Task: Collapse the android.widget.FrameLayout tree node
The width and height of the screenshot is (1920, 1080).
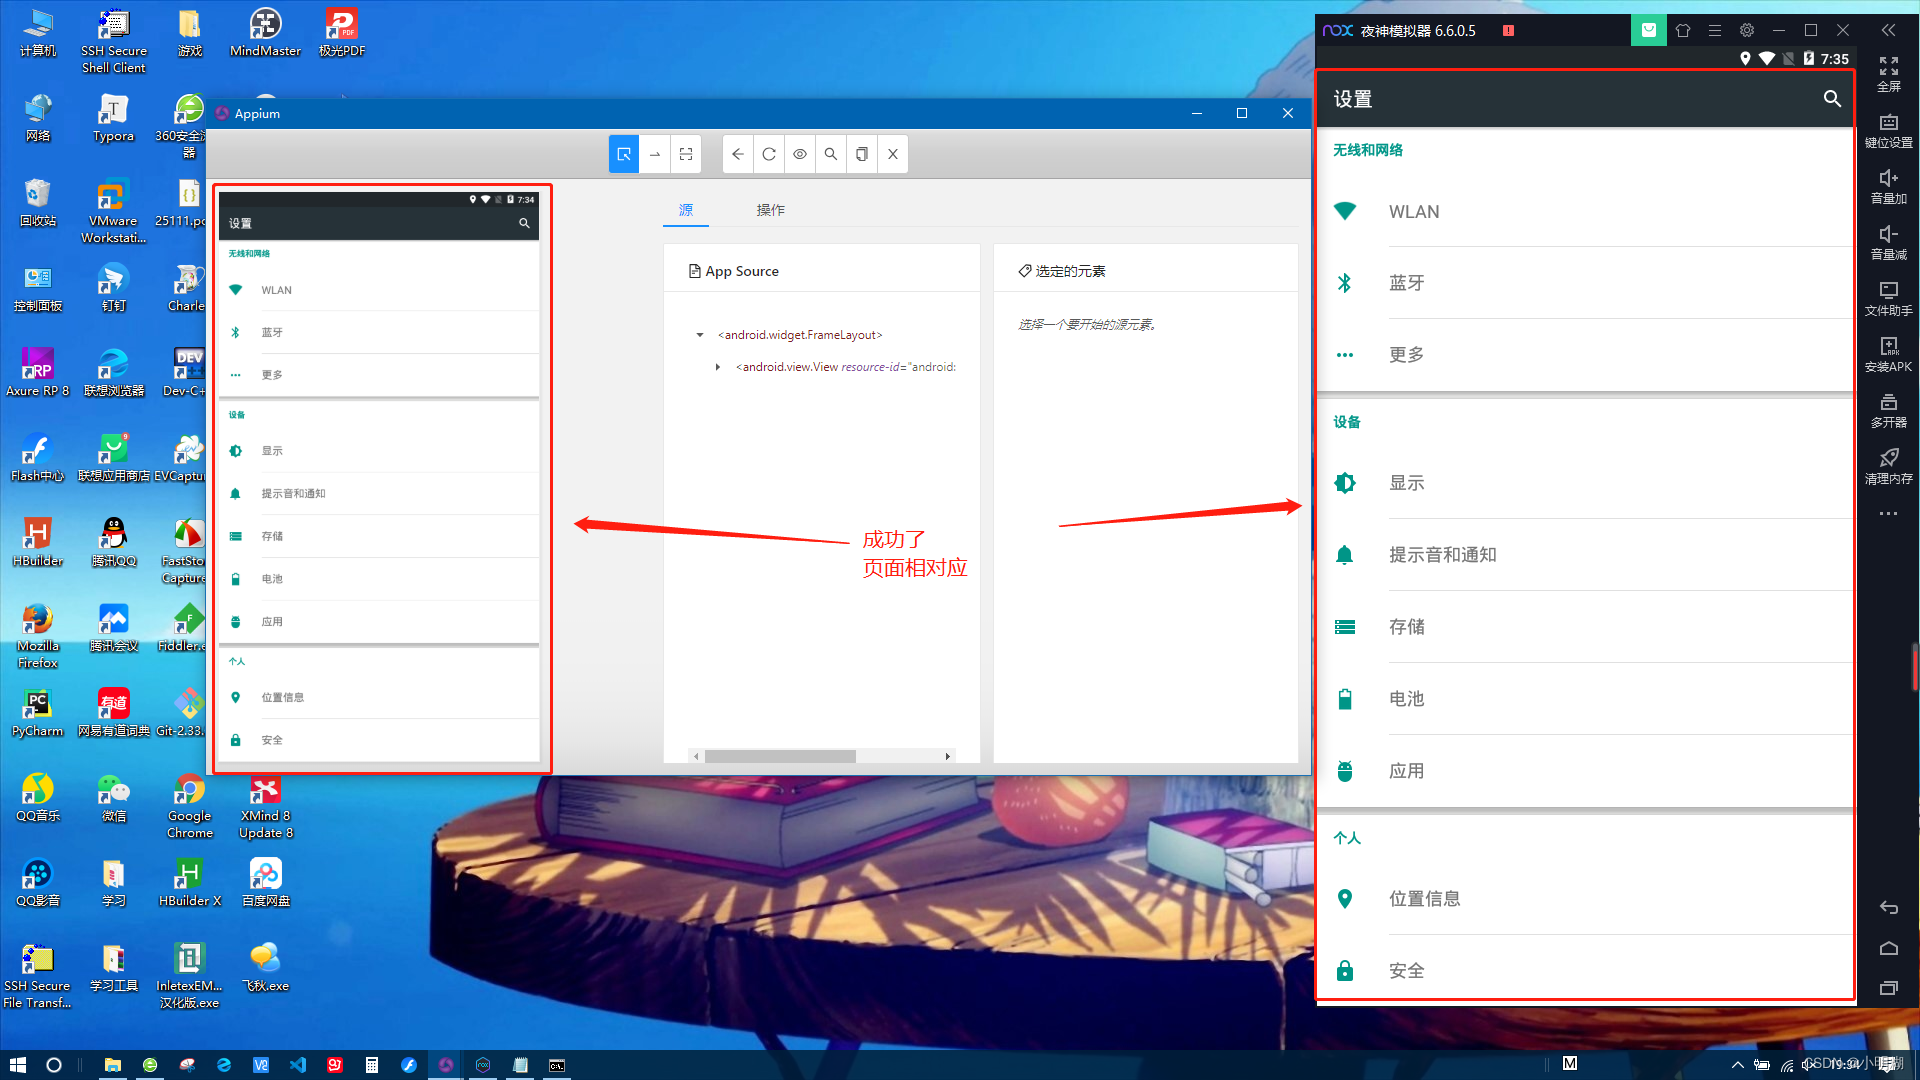Action: 700,335
